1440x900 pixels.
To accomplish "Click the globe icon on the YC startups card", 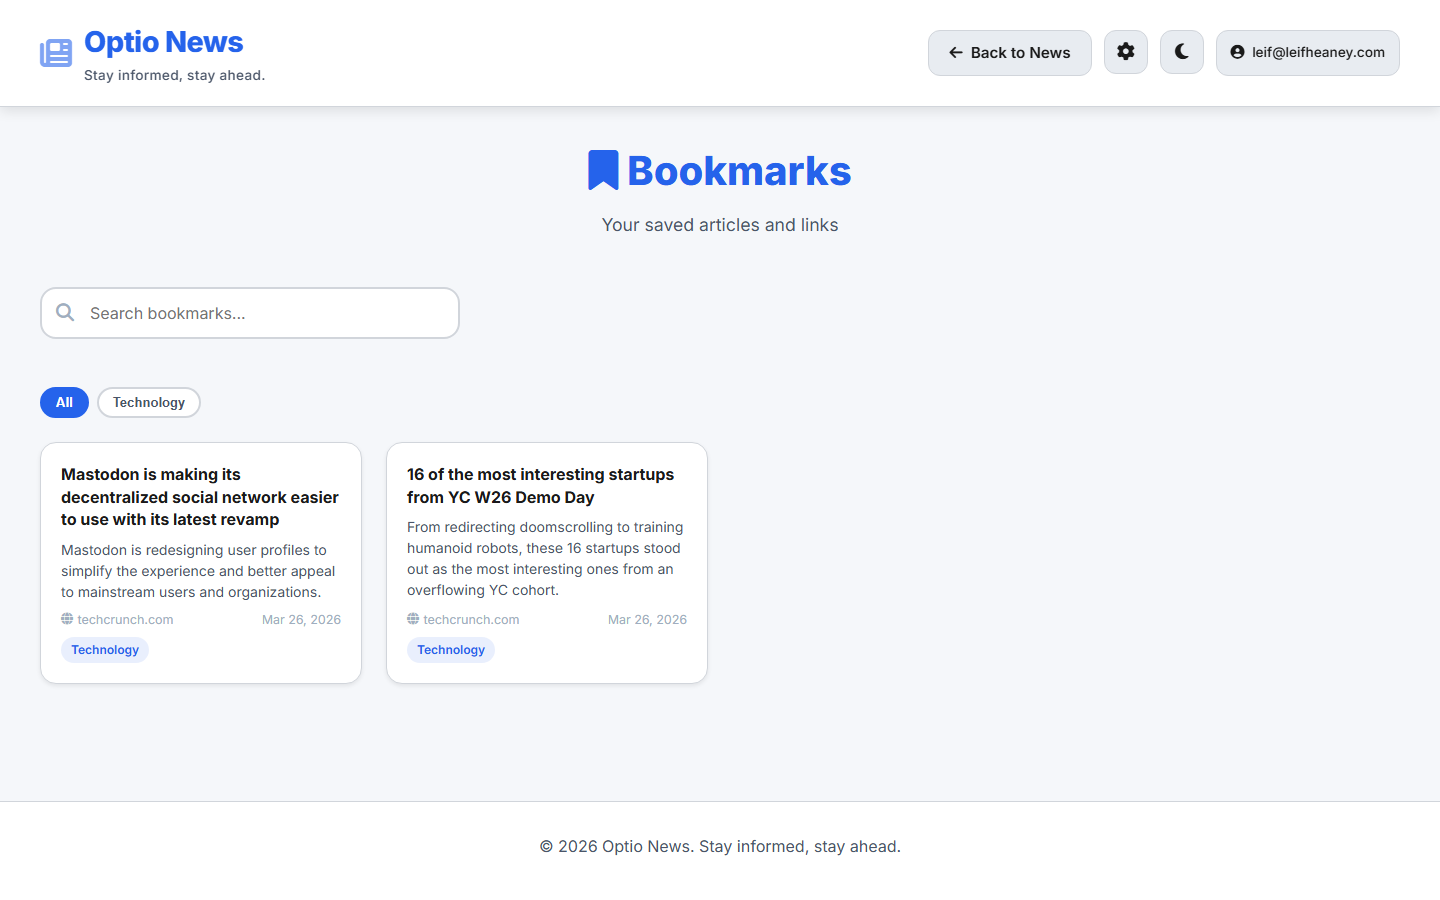I will (412, 619).
